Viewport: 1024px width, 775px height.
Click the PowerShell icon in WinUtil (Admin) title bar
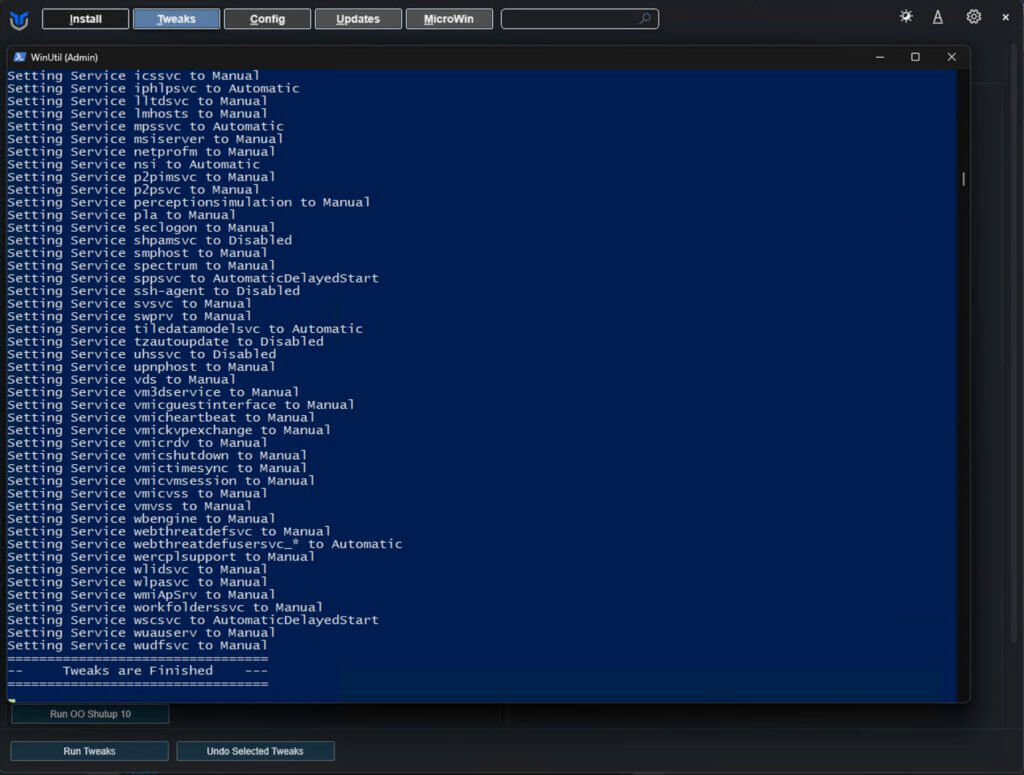click(19, 57)
